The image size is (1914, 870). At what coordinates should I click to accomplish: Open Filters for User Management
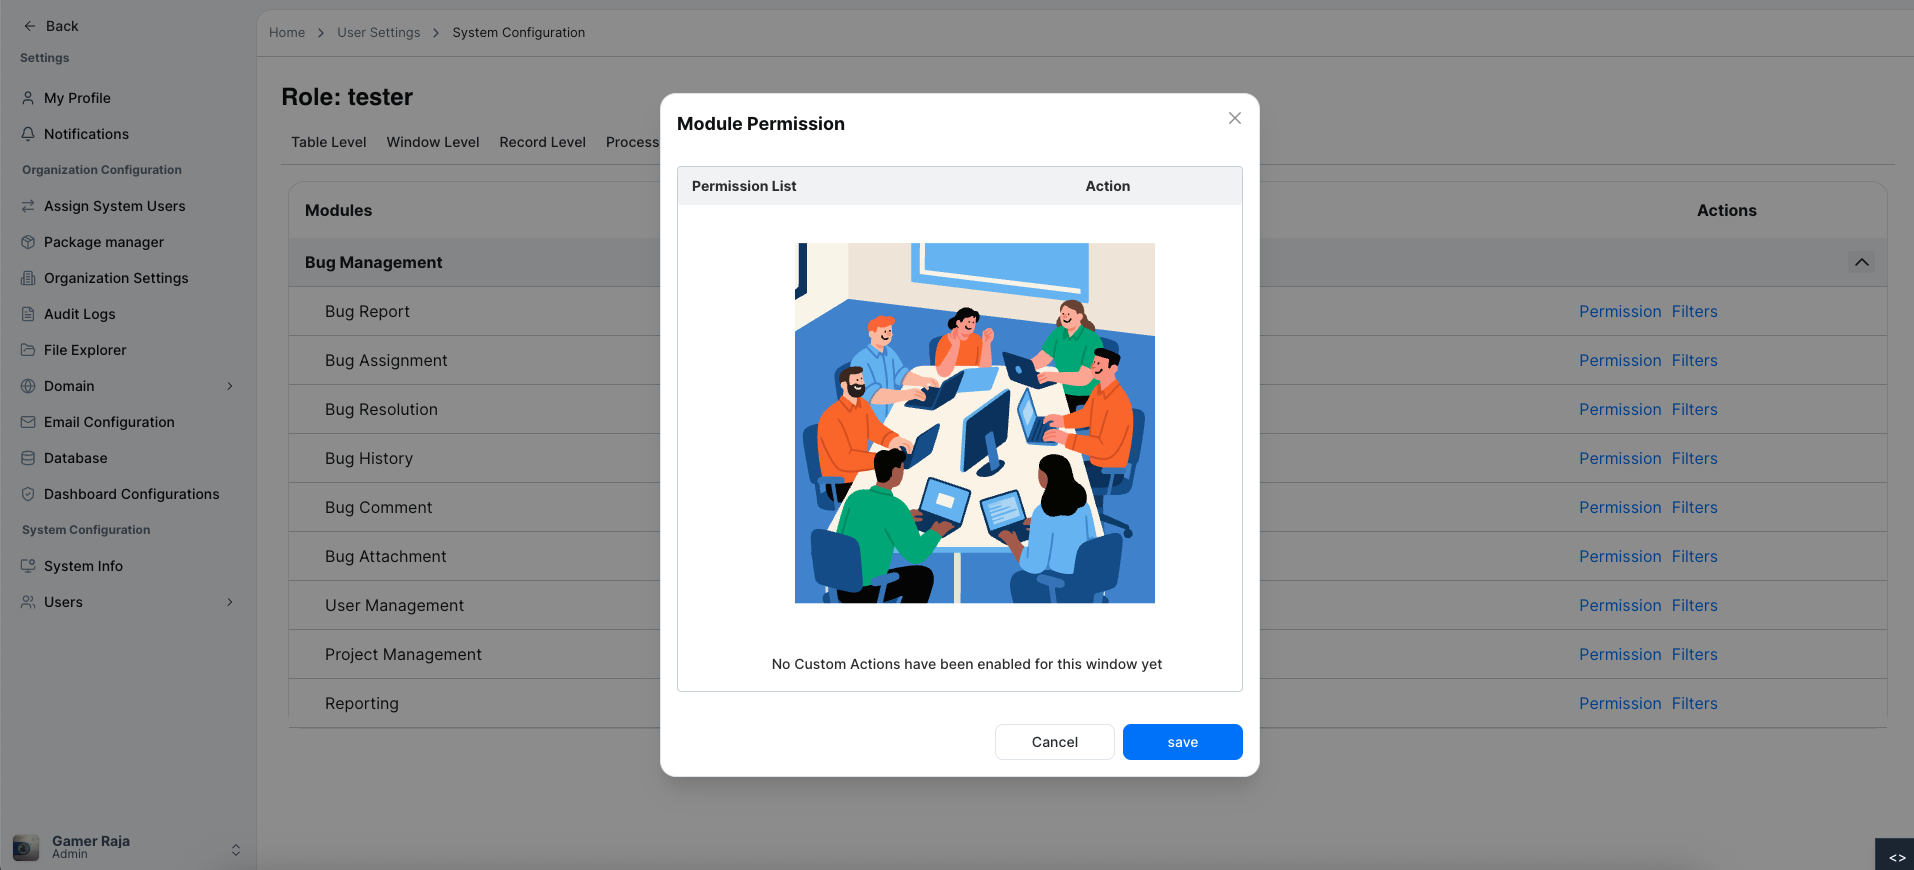pyautogui.click(x=1695, y=606)
